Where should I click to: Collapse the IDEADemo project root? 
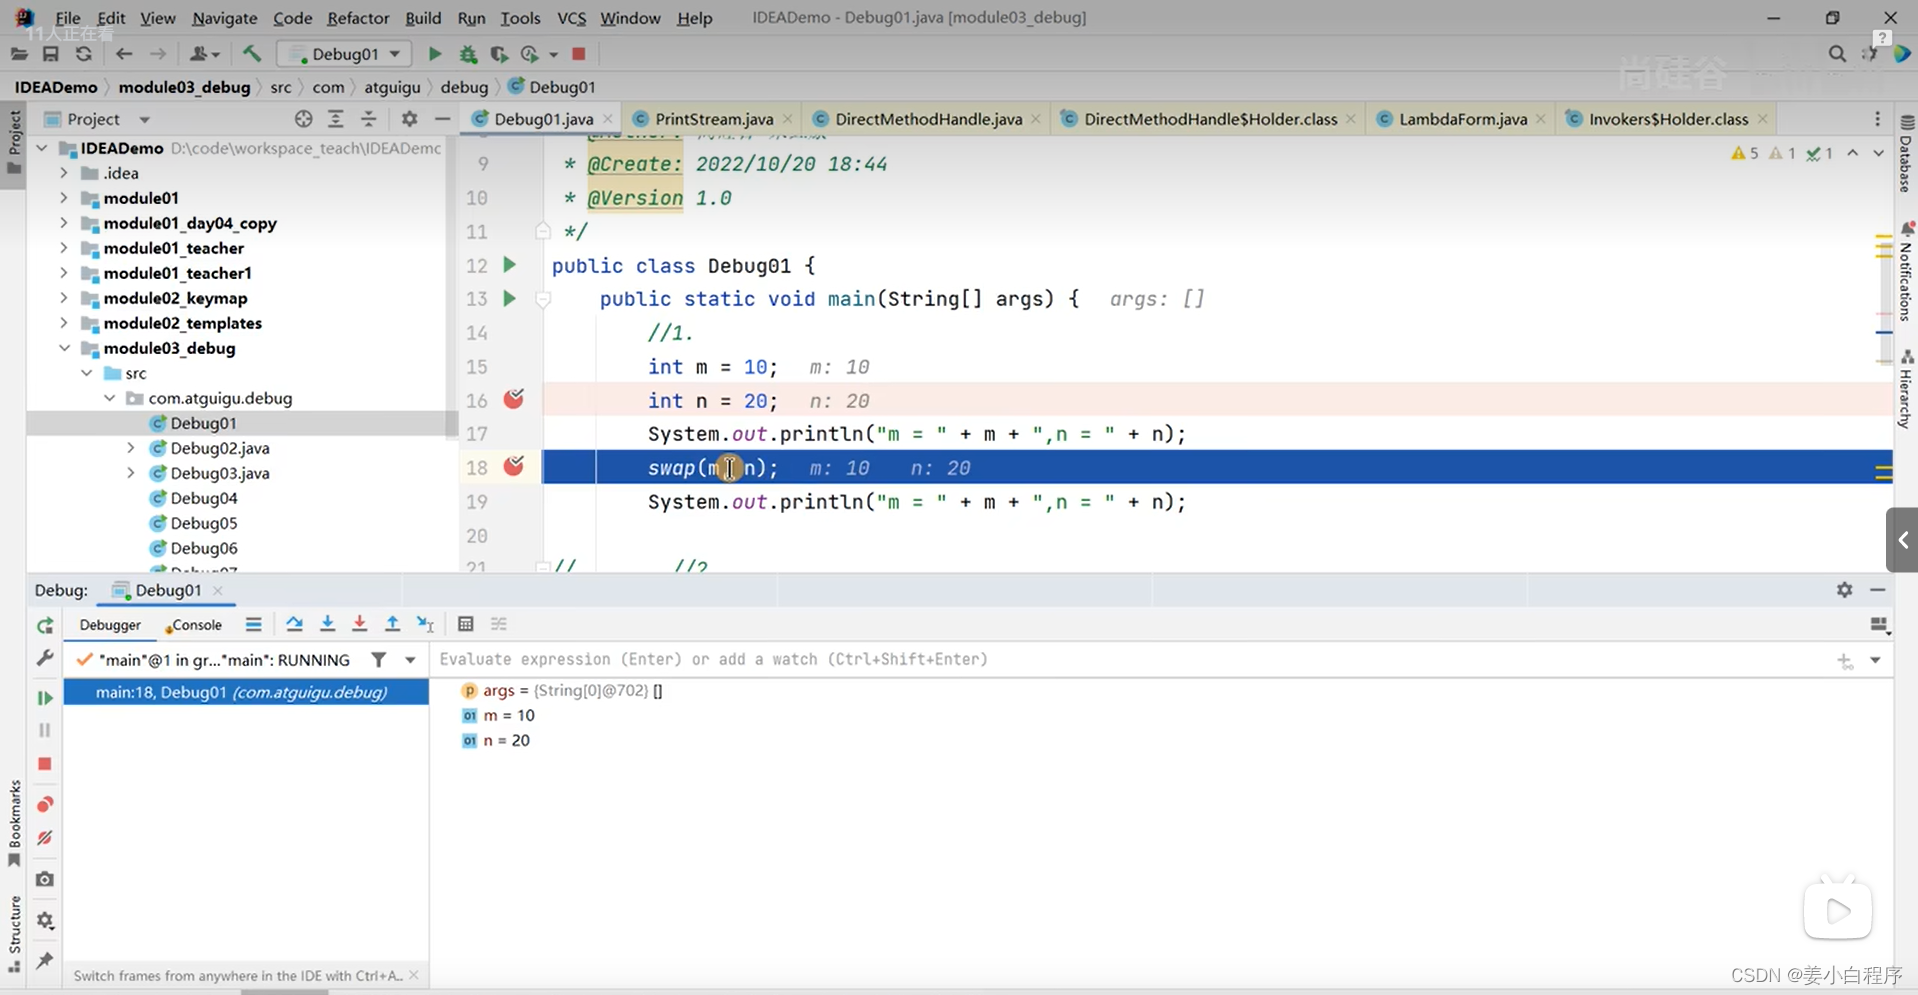coord(43,148)
